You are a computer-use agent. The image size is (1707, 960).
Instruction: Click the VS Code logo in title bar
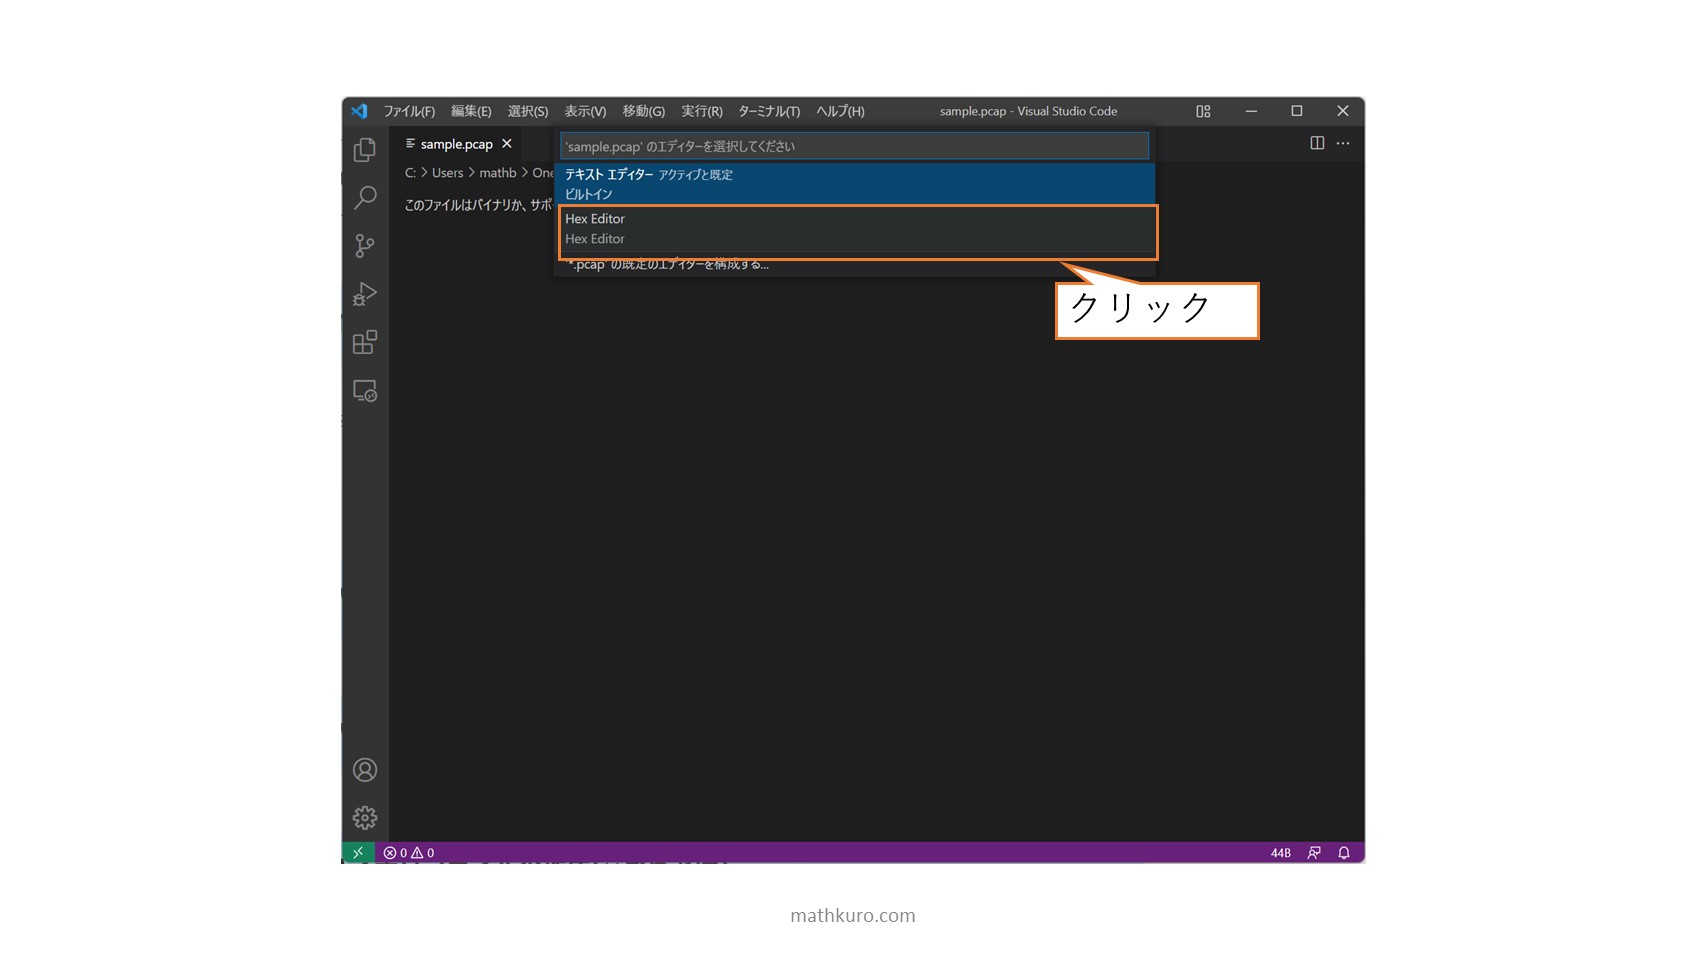pos(360,111)
